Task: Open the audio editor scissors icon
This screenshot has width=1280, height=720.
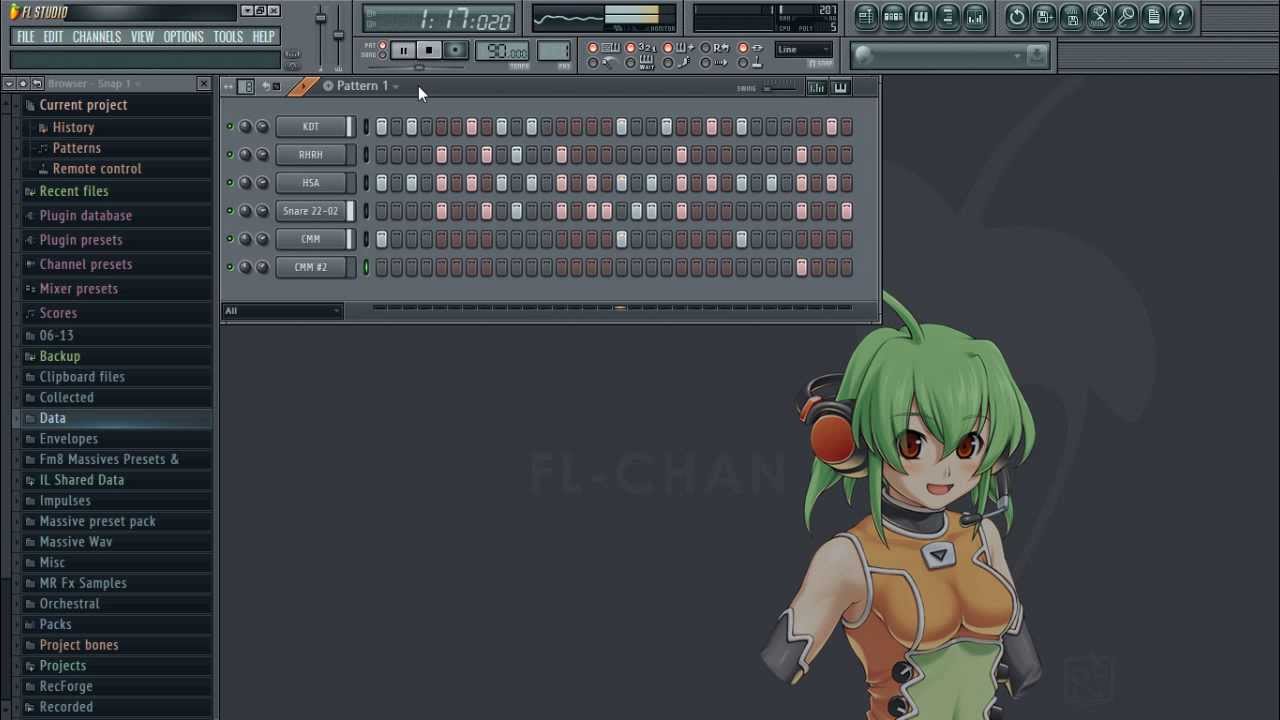Action: click(1099, 17)
